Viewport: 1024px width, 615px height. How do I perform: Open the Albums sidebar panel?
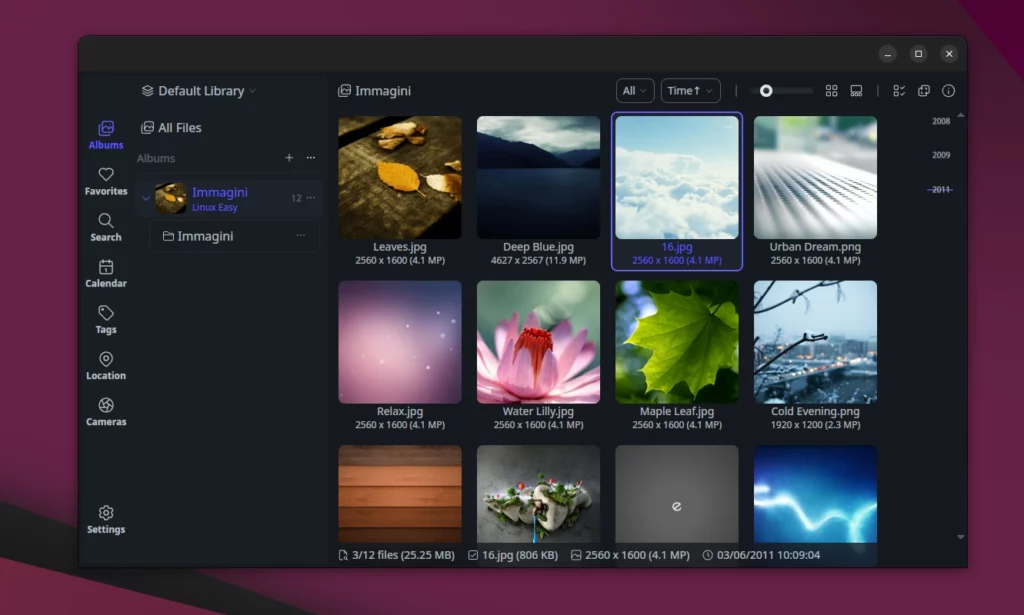click(105, 133)
